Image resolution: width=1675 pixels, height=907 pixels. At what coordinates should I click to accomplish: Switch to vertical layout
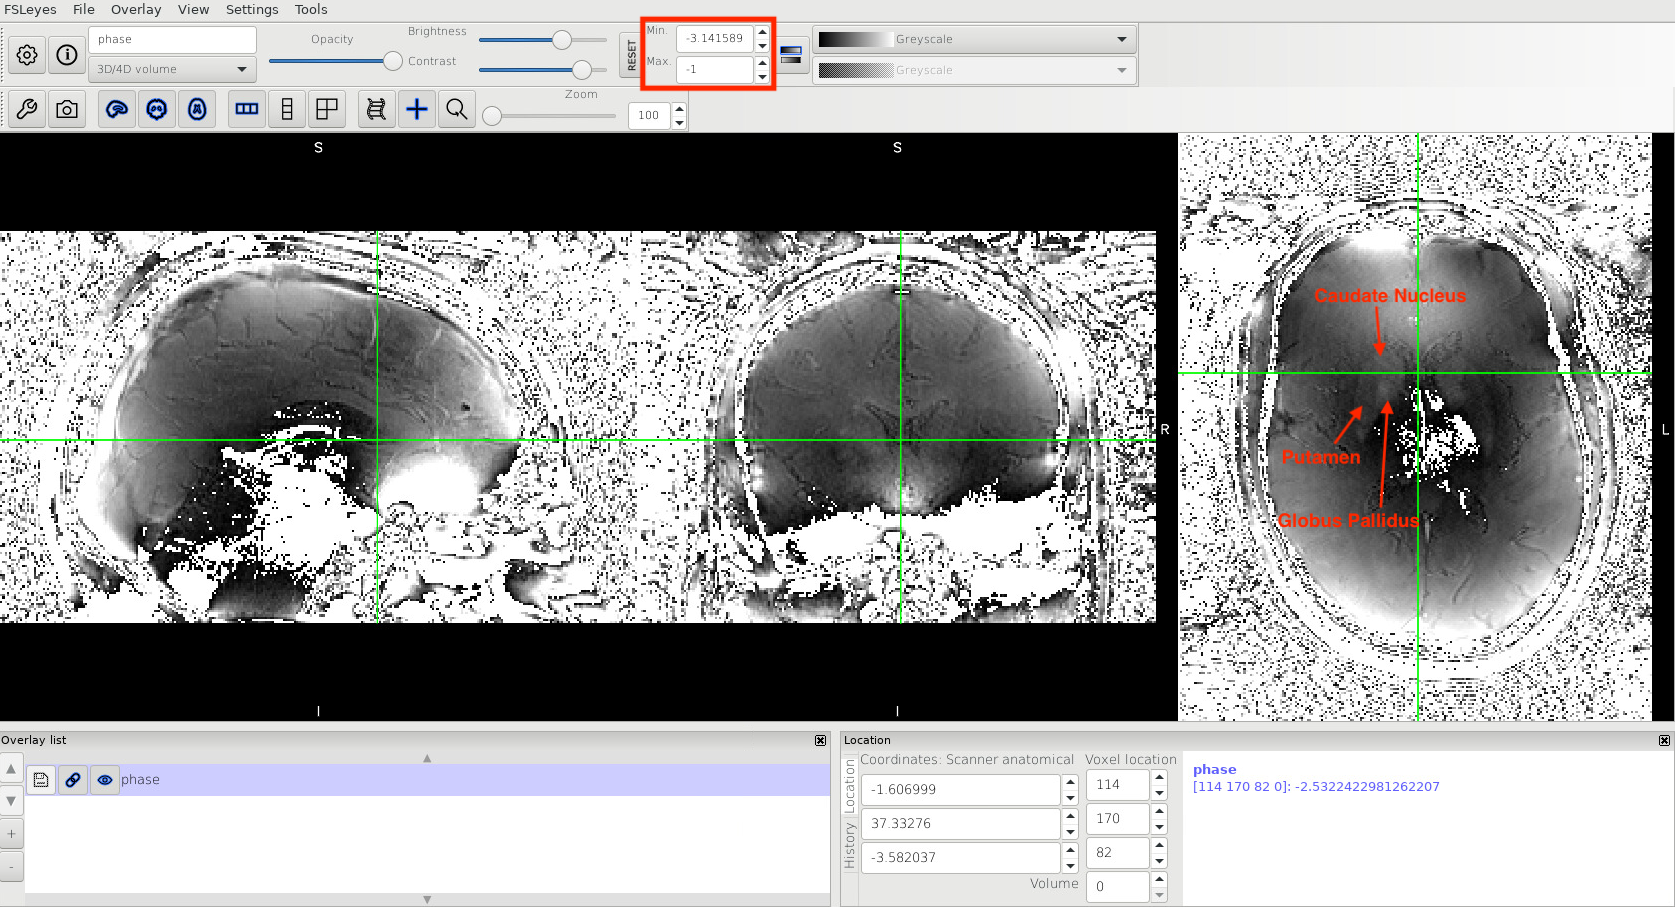click(x=287, y=109)
